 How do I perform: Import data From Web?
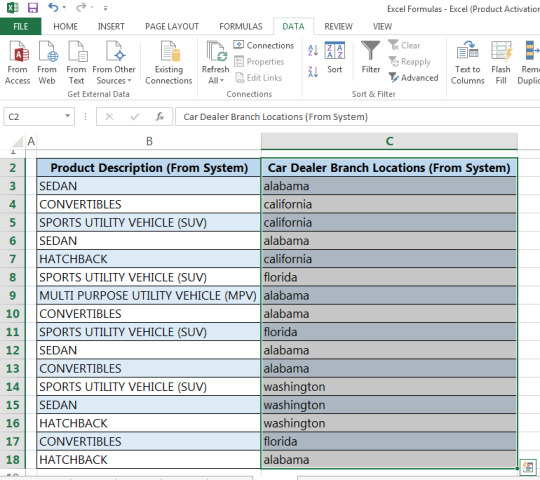pyautogui.click(x=47, y=62)
